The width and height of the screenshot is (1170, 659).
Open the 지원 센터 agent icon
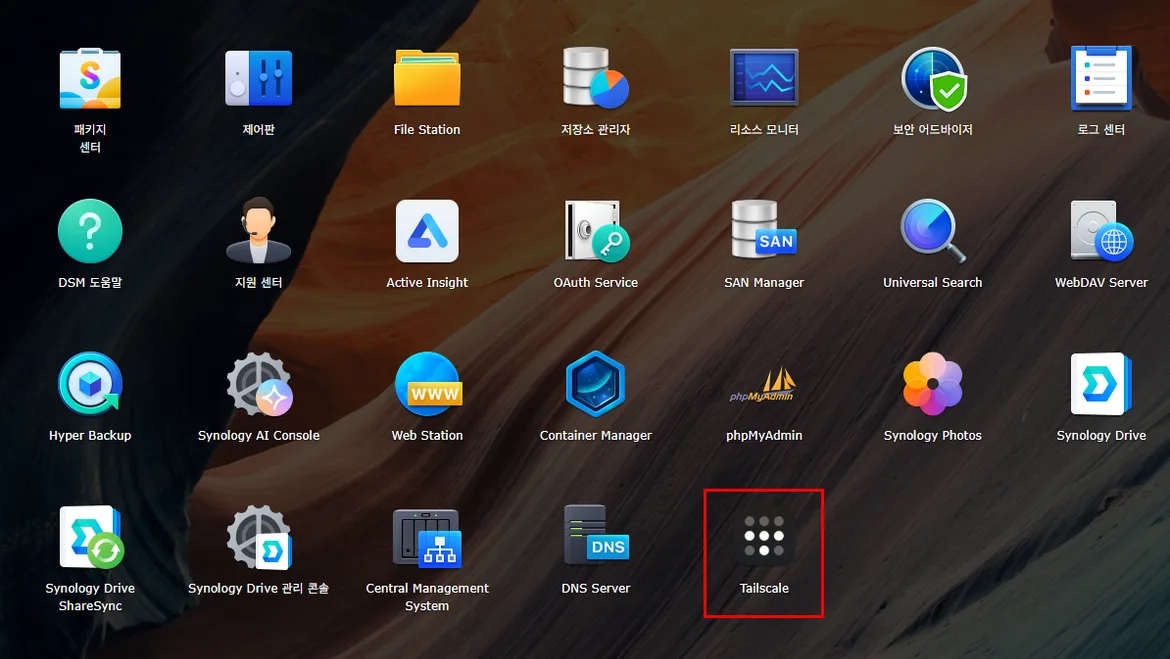pos(258,231)
